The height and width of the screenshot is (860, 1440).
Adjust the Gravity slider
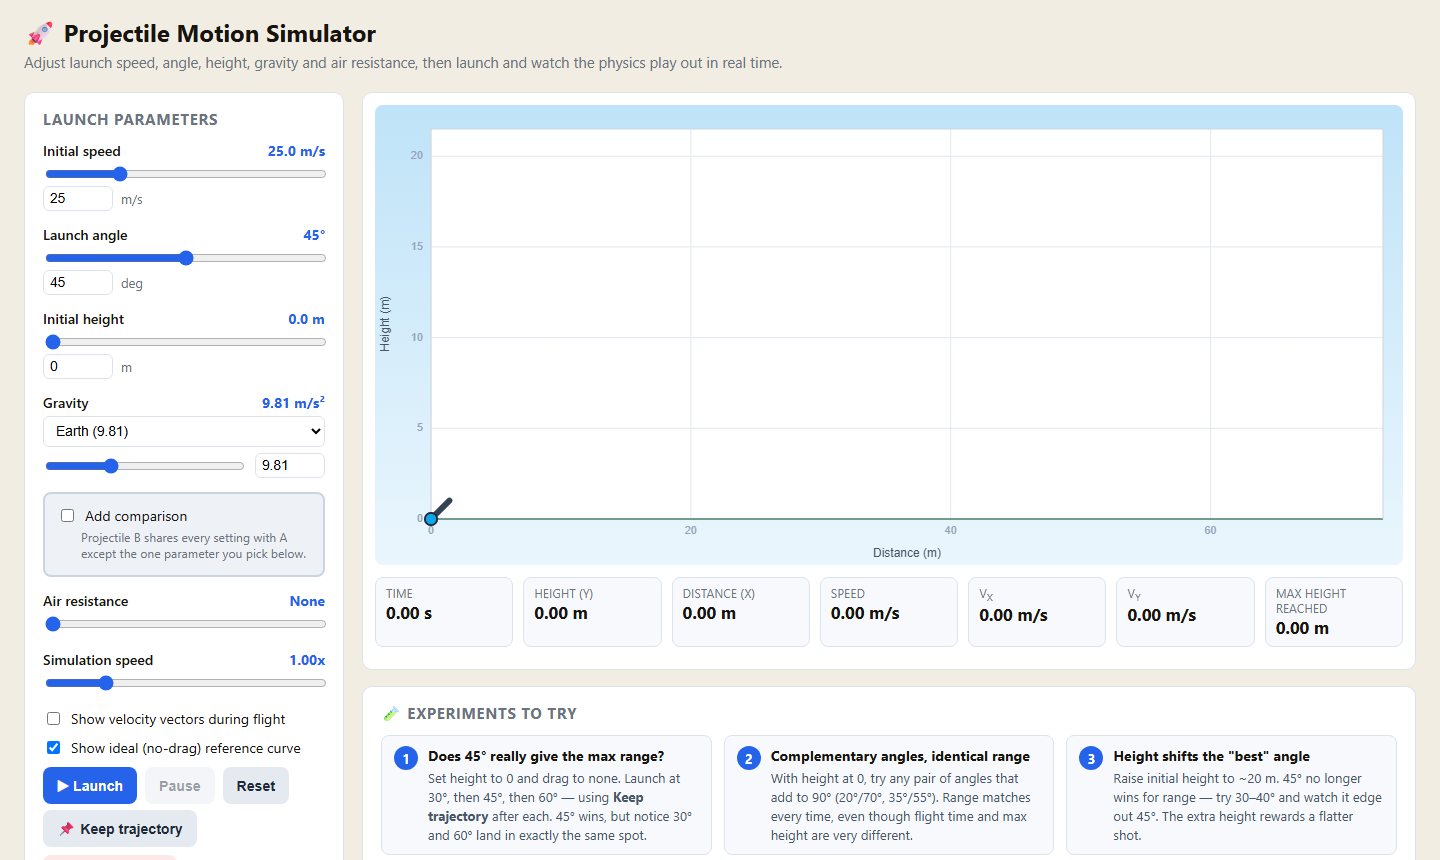pos(145,466)
